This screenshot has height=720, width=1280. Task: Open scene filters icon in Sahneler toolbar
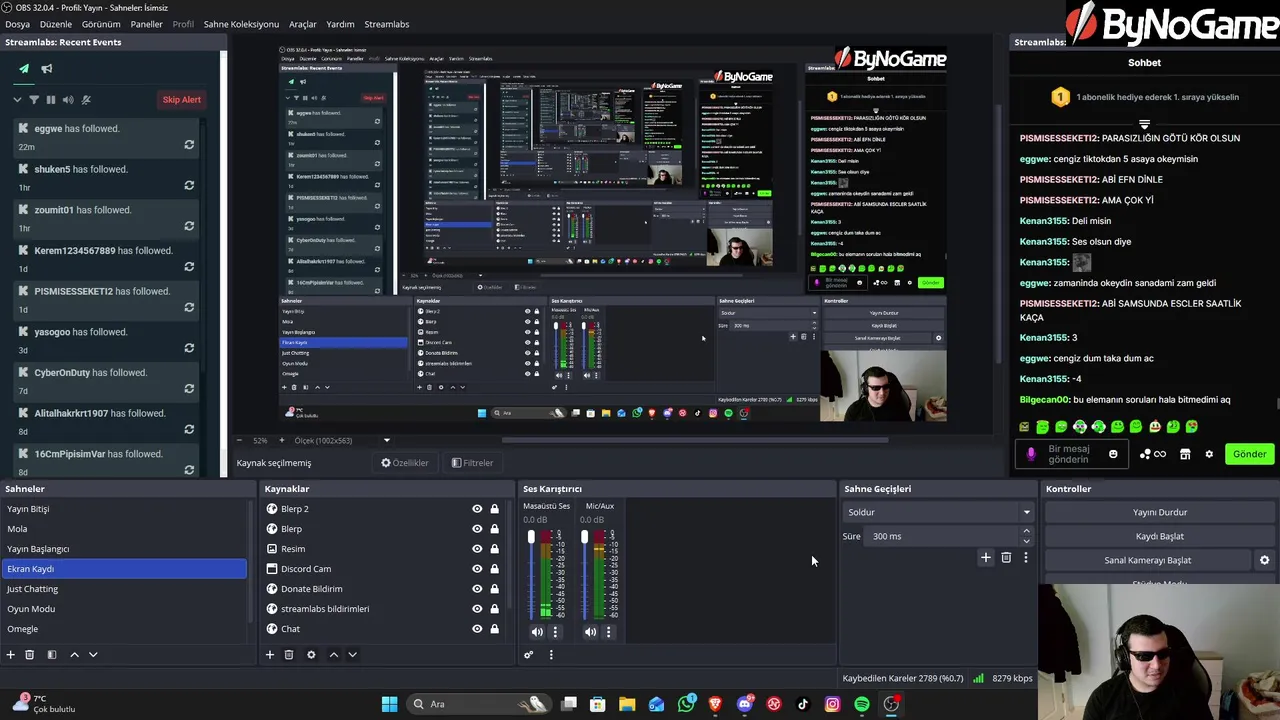(52, 654)
